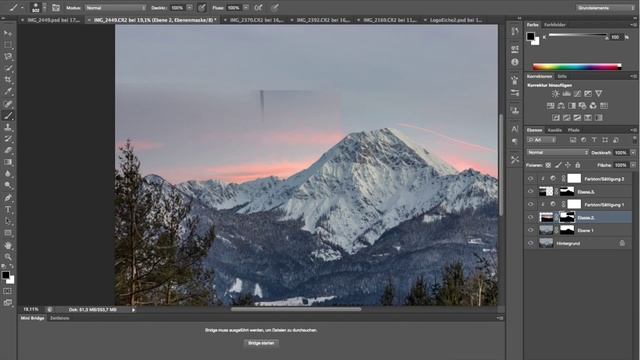Open the layer filter Art dropdown

542,140
